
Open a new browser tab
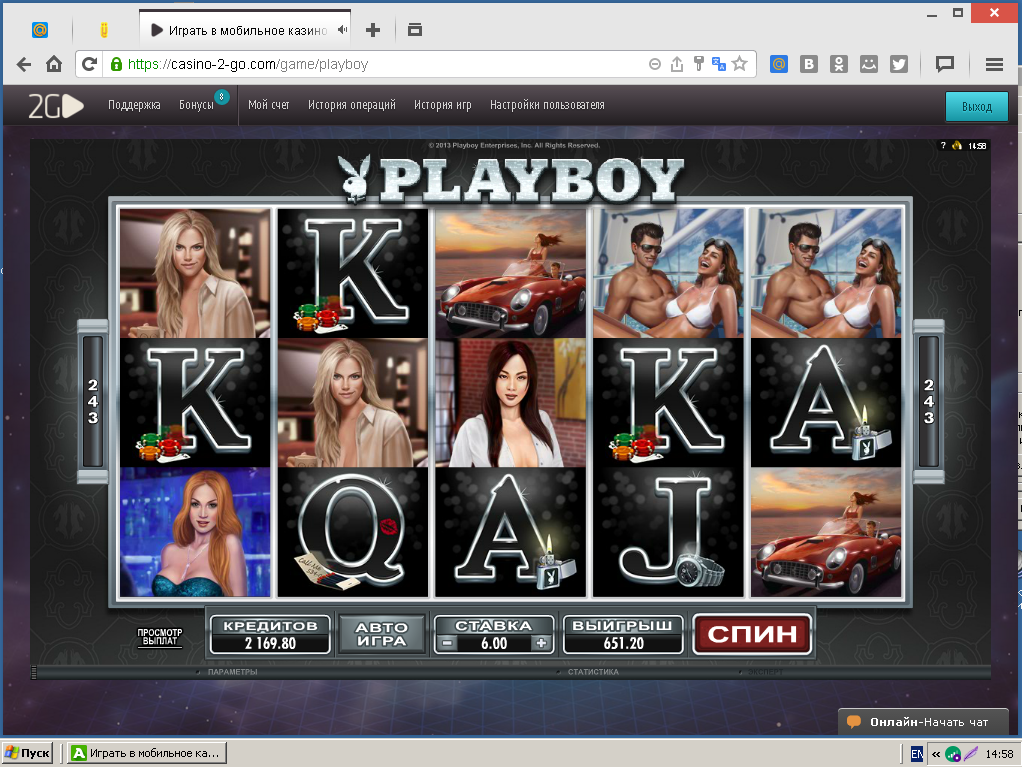[x=373, y=30]
